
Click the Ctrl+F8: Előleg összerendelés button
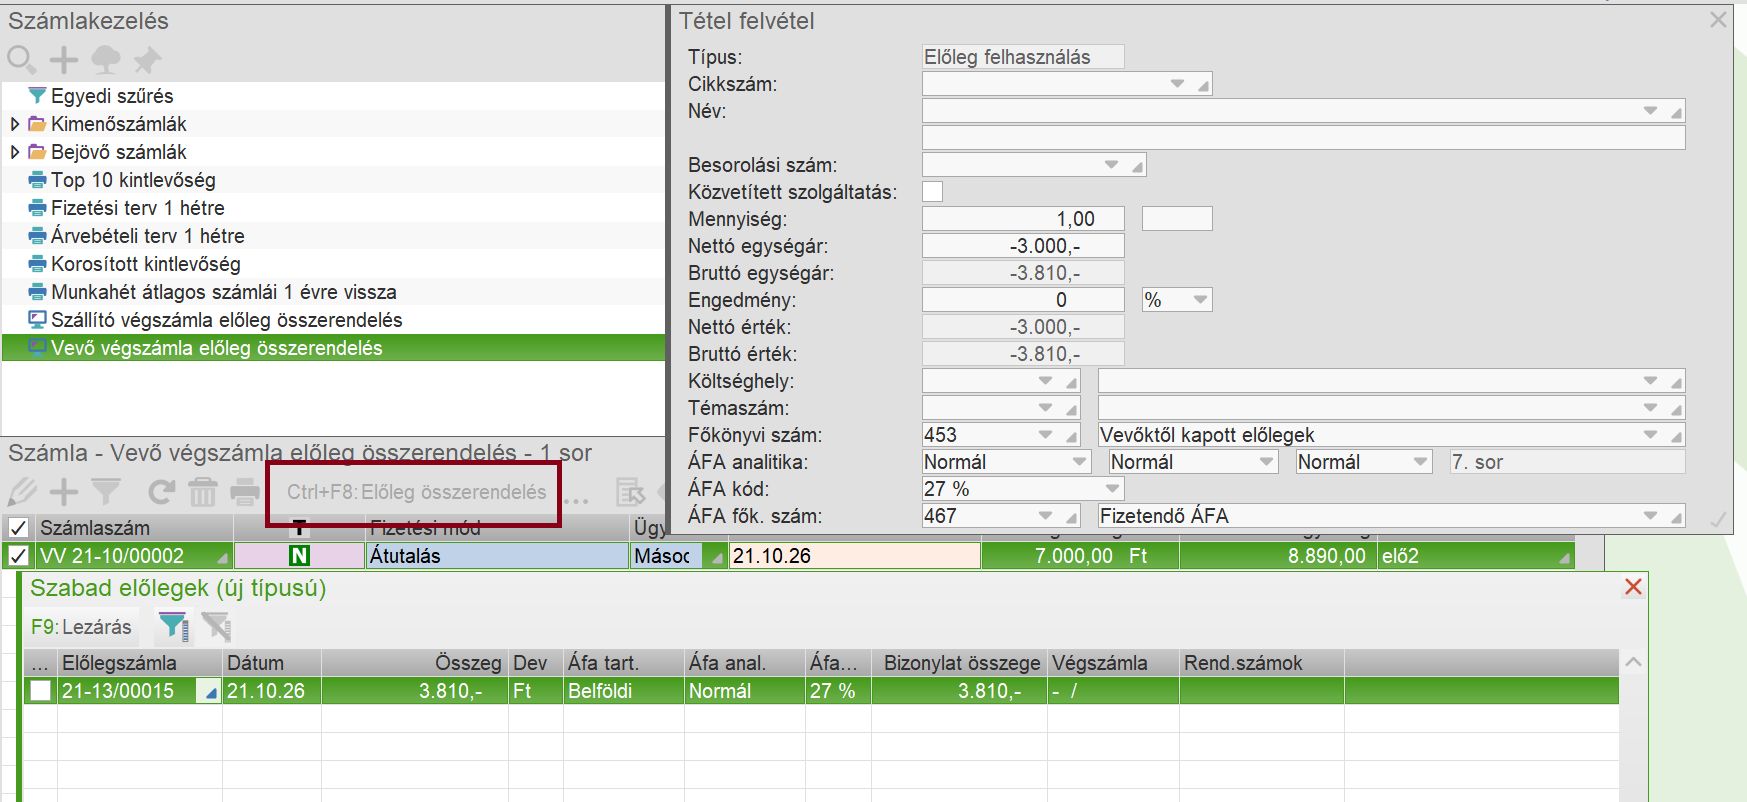pos(416,492)
